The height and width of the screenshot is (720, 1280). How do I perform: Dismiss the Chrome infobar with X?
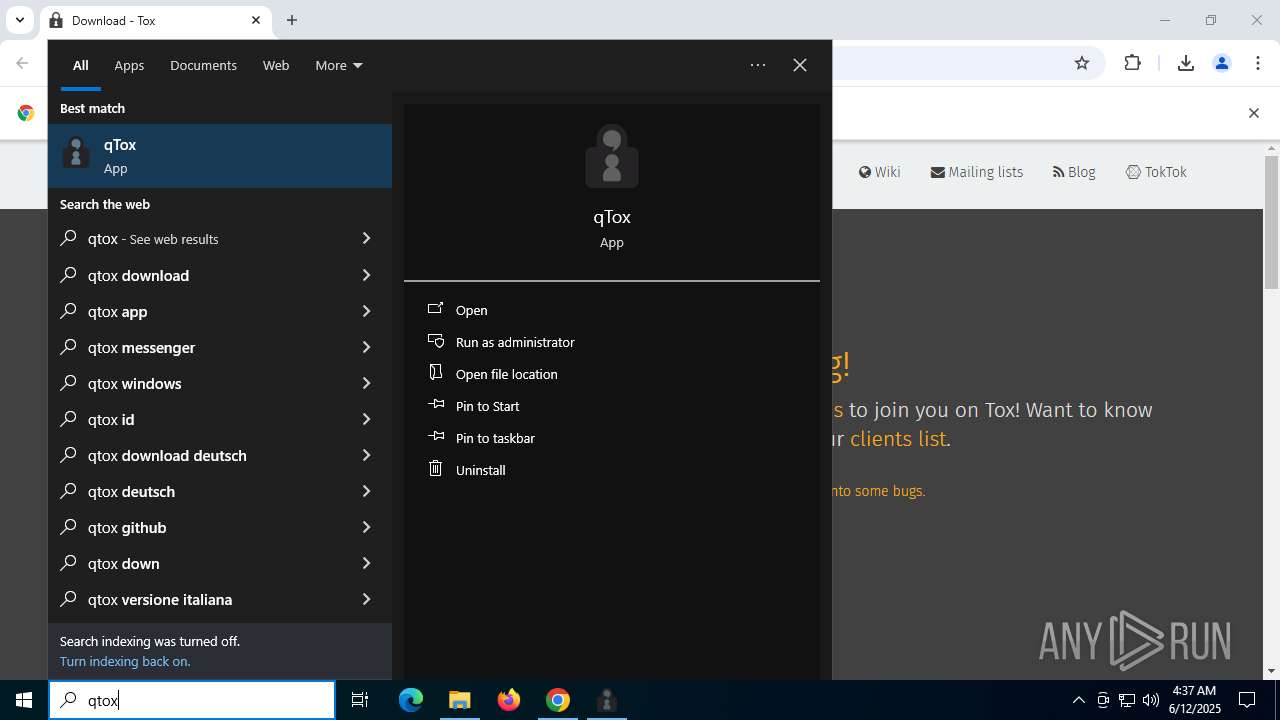point(1254,113)
